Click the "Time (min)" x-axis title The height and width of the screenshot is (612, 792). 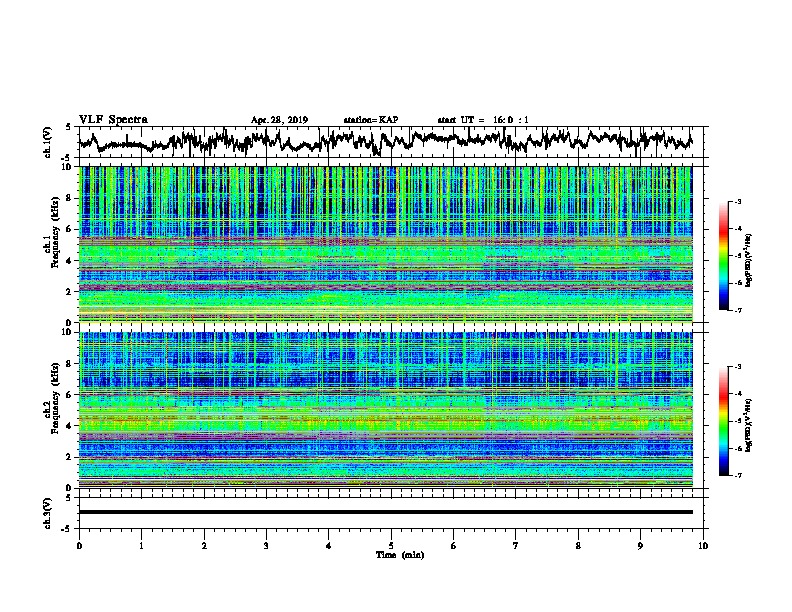coord(400,555)
